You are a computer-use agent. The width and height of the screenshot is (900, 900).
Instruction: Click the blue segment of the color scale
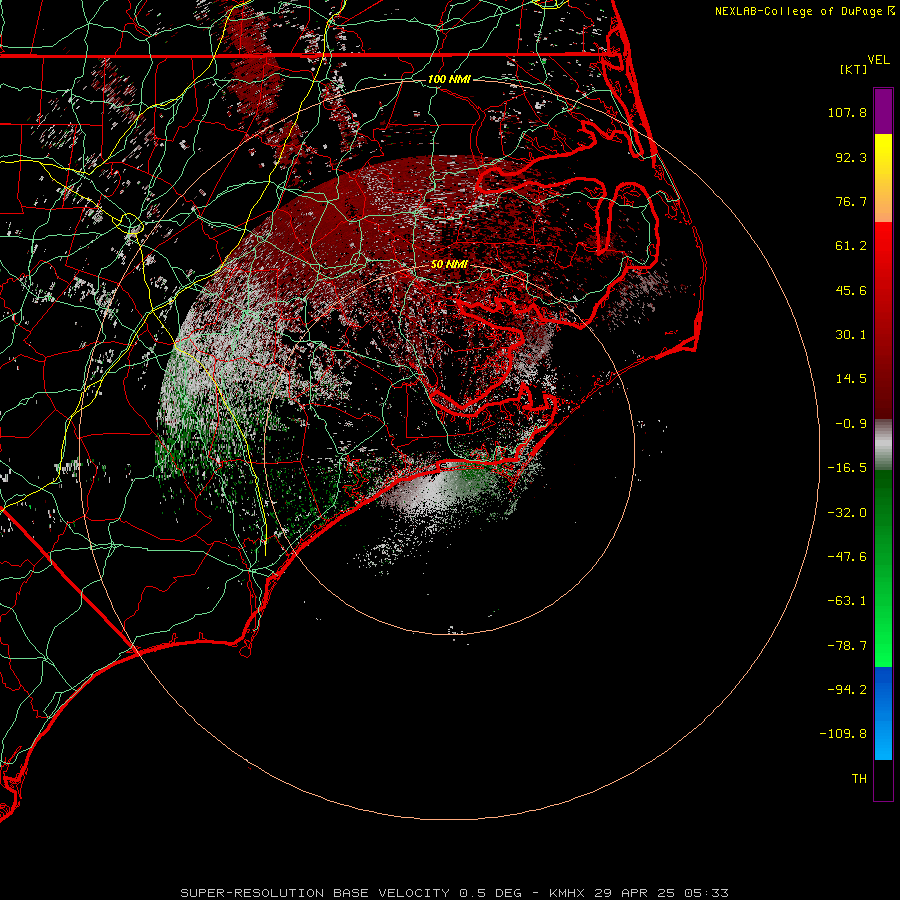pyautogui.click(x=883, y=713)
